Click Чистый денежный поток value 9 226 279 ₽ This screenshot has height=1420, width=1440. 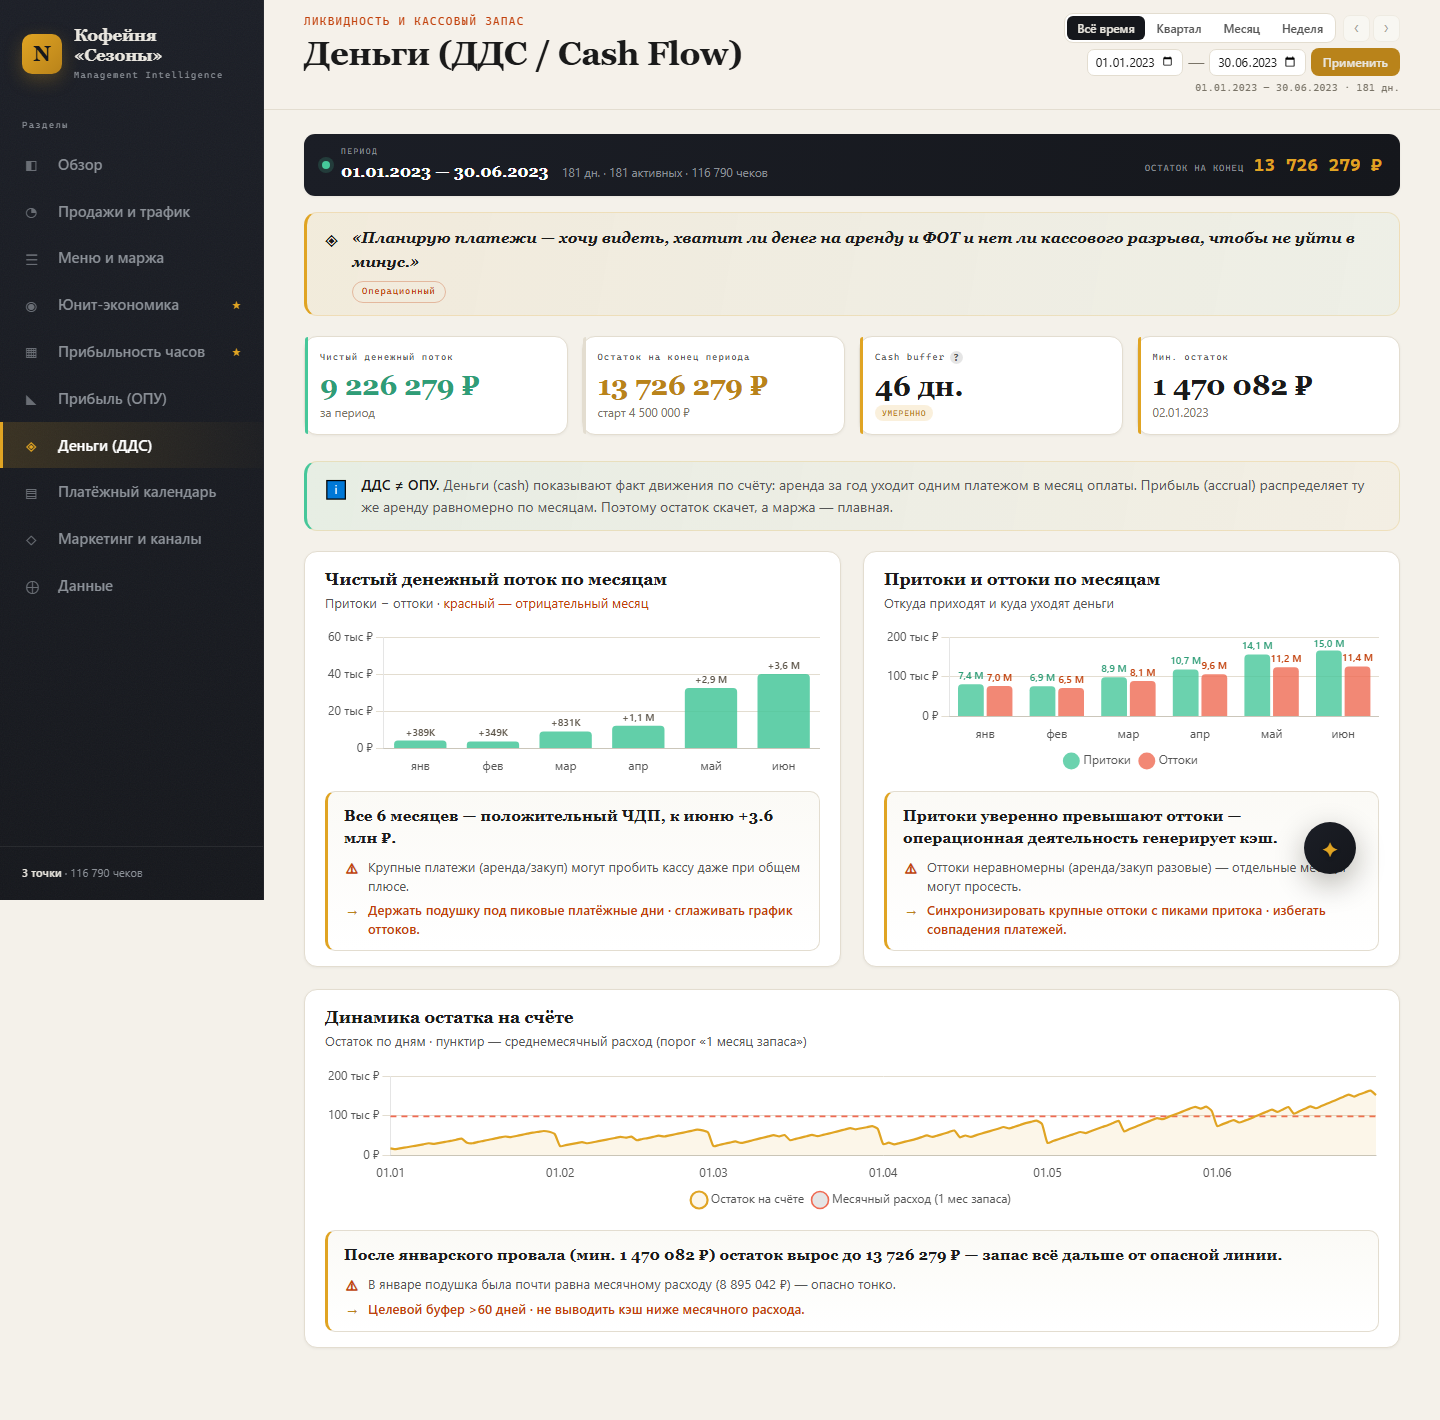coord(400,387)
